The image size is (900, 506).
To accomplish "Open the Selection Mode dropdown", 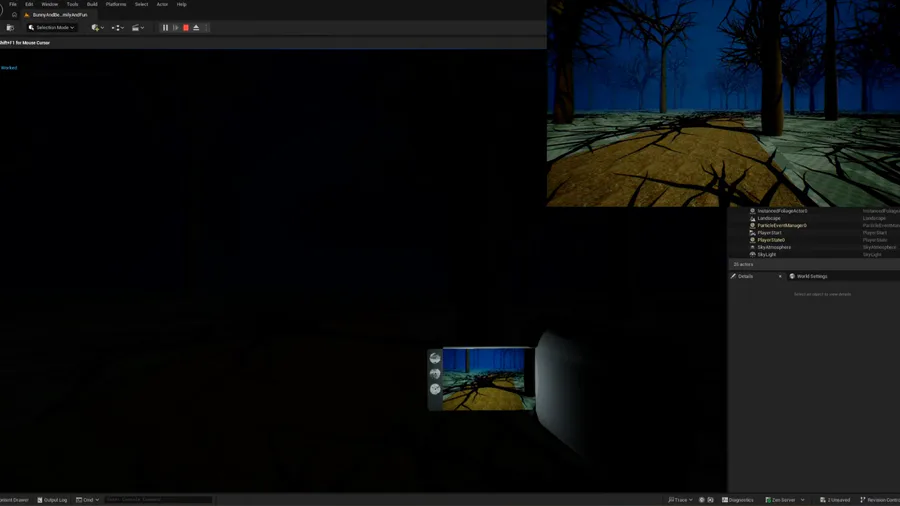I will tap(52, 28).
